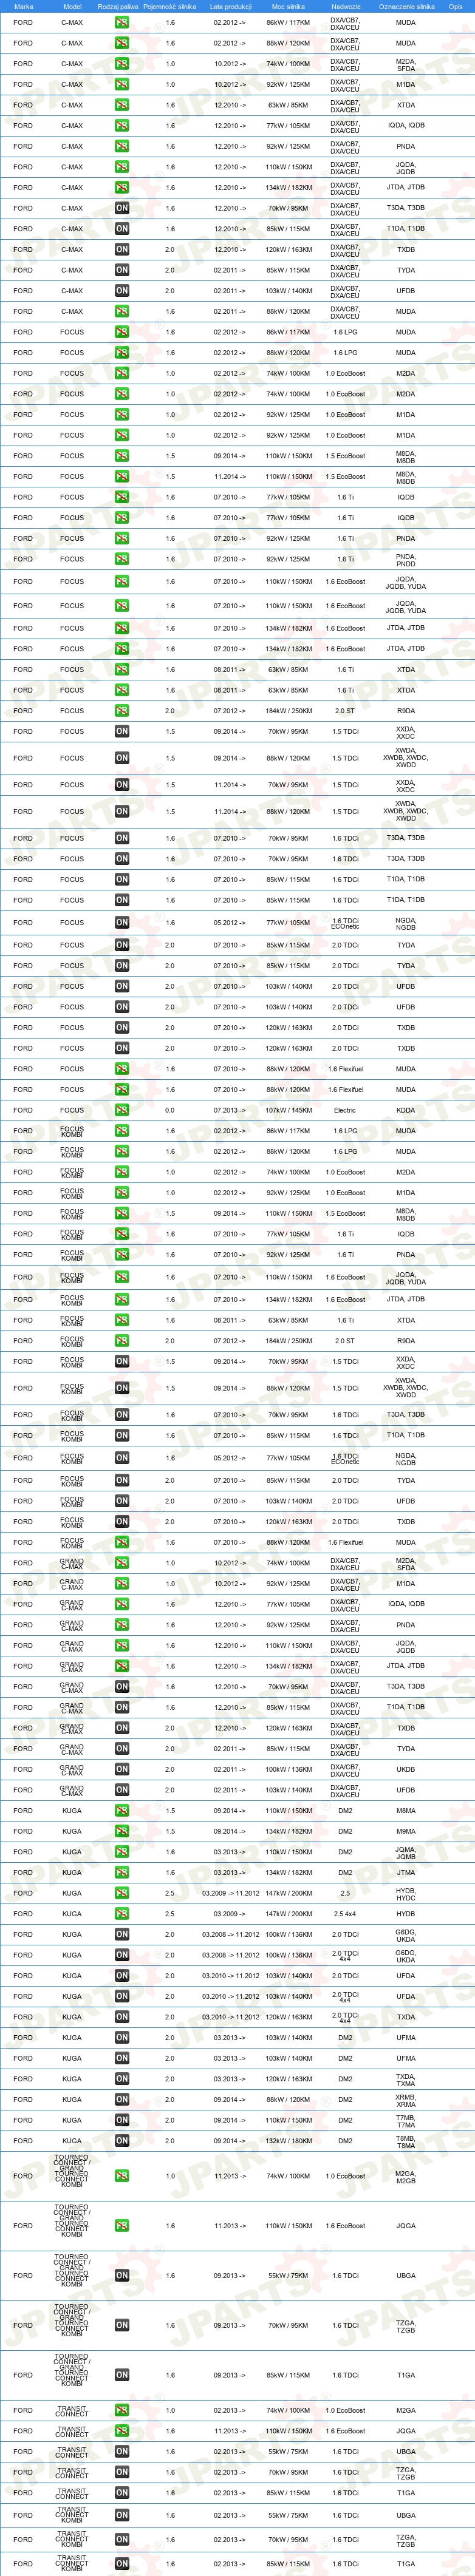This screenshot has width=475, height=2576.
Task: Click petrol icon in TOURNEO CONNECT JQGA row
Action: [x=121, y=2226]
